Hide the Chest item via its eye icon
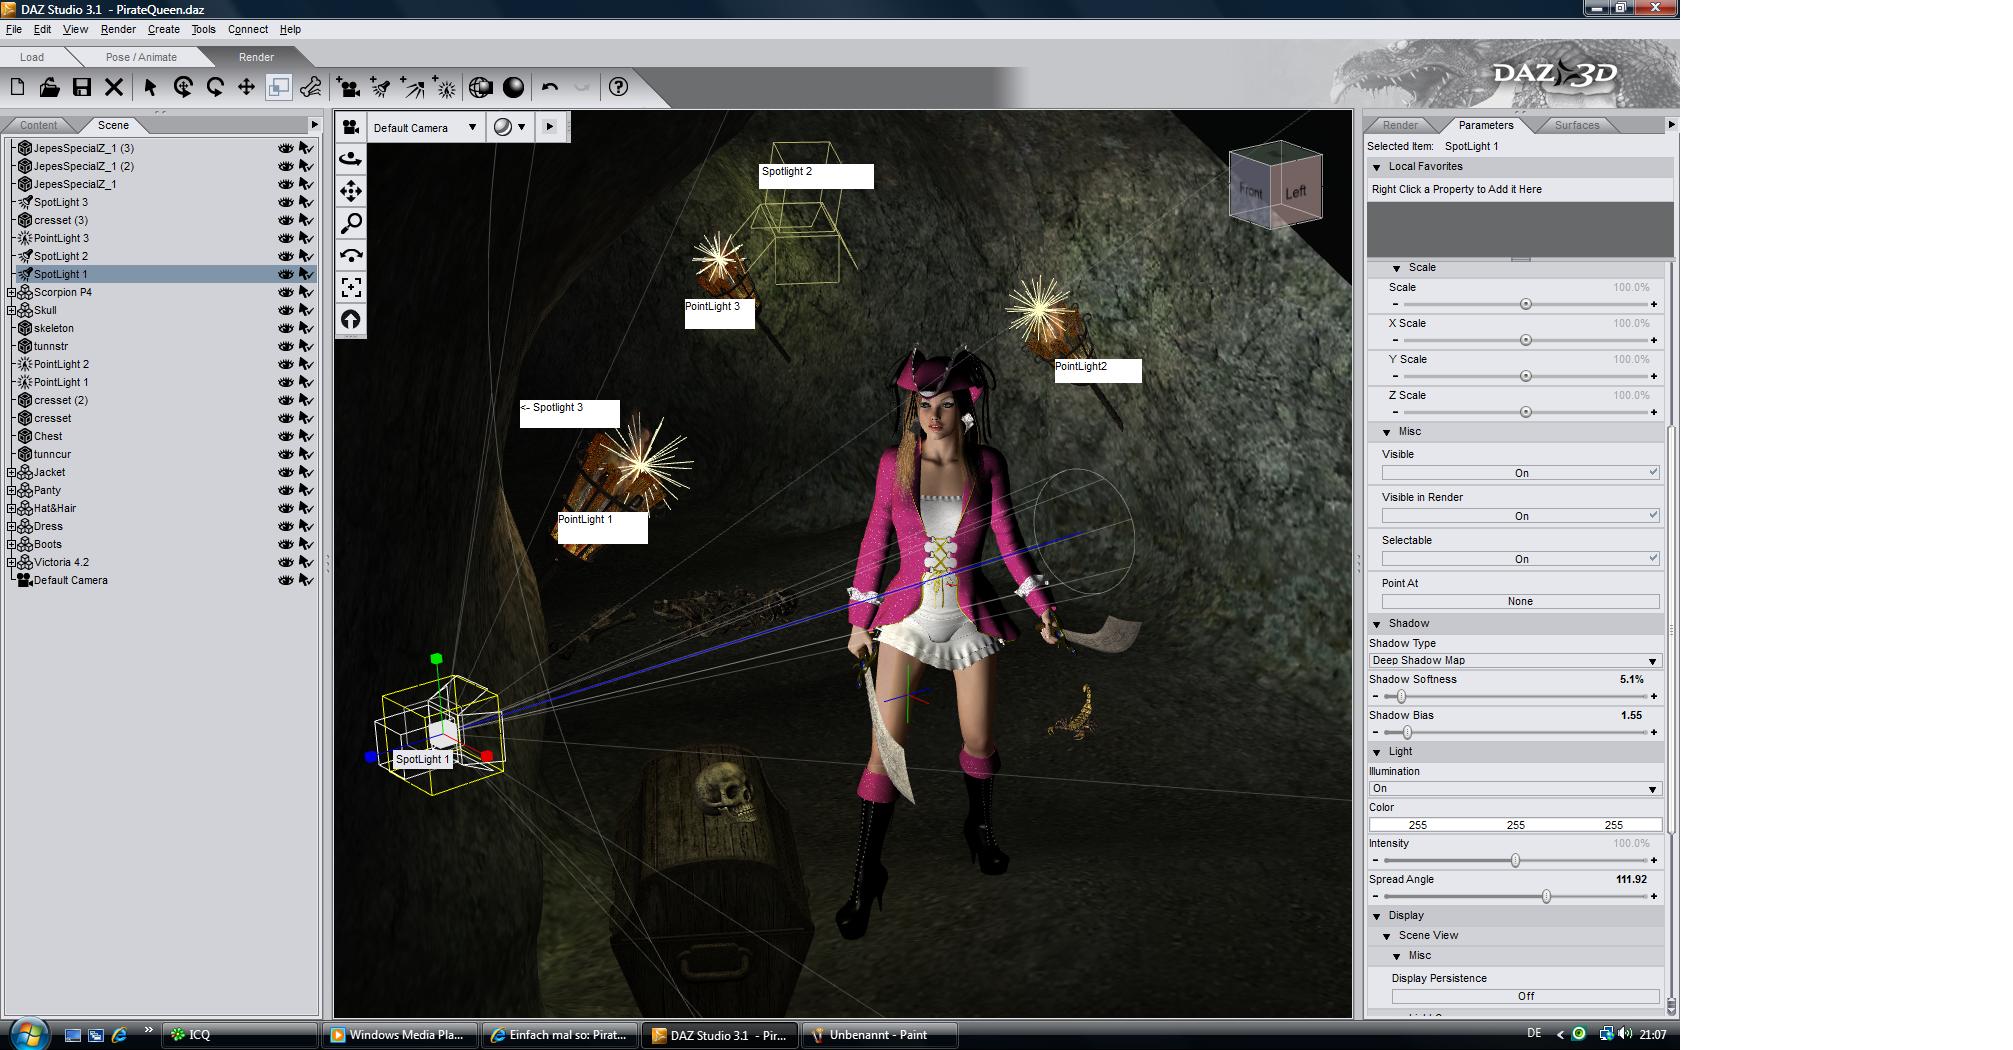Screen dimensions: 2013x1050 pyautogui.click(x=286, y=436)
